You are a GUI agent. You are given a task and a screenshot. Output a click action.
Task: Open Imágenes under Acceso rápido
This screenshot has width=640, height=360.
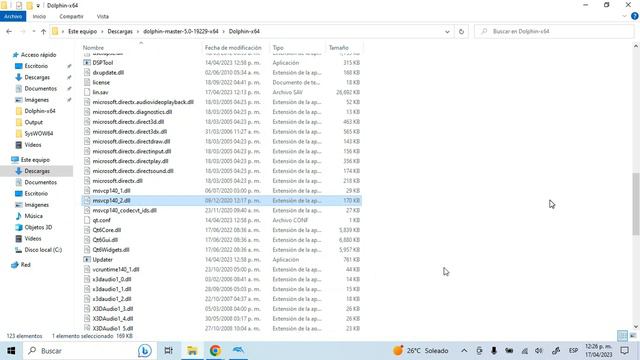[36, 100]
